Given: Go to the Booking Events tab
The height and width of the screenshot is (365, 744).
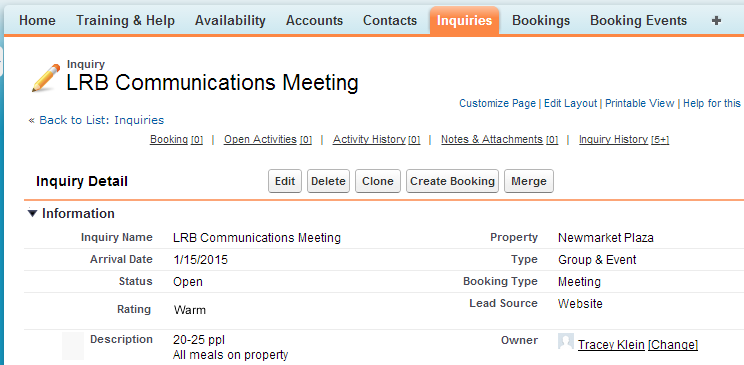Looking at the screenshot, I should [638, 20].
